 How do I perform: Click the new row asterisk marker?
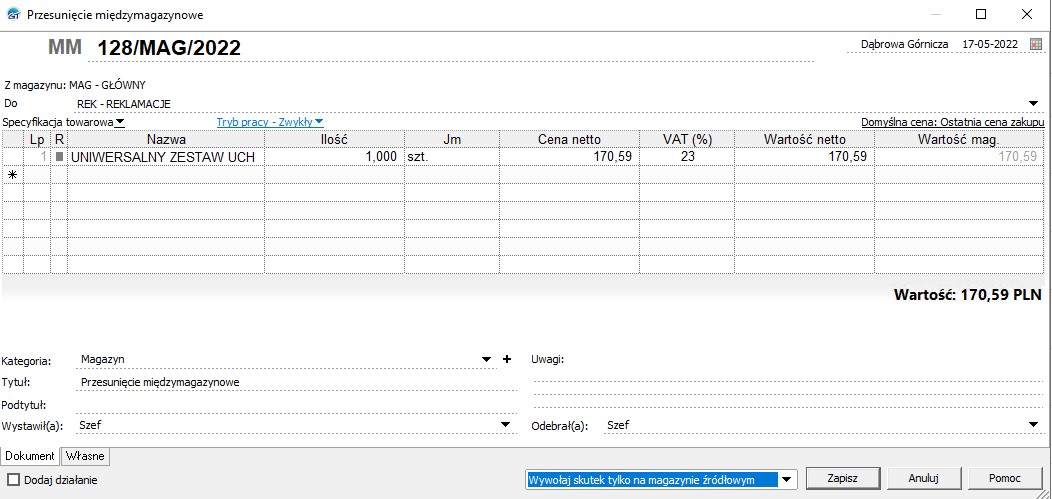click(12, 175)
